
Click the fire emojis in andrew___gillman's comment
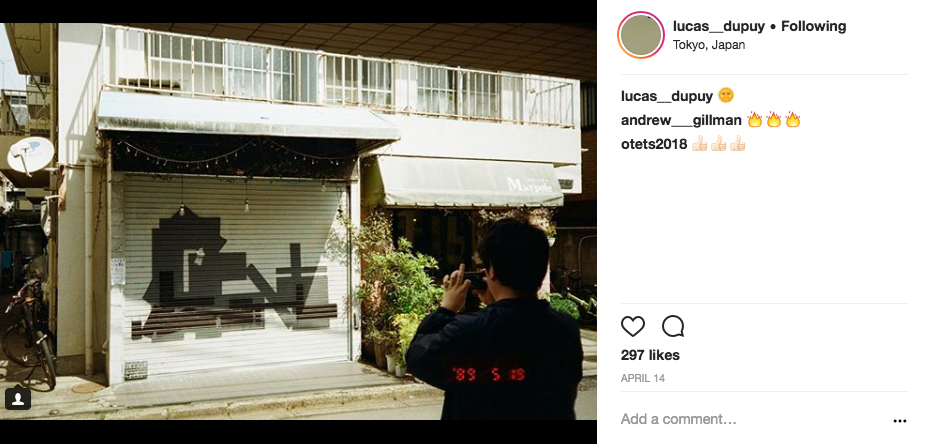774,120
